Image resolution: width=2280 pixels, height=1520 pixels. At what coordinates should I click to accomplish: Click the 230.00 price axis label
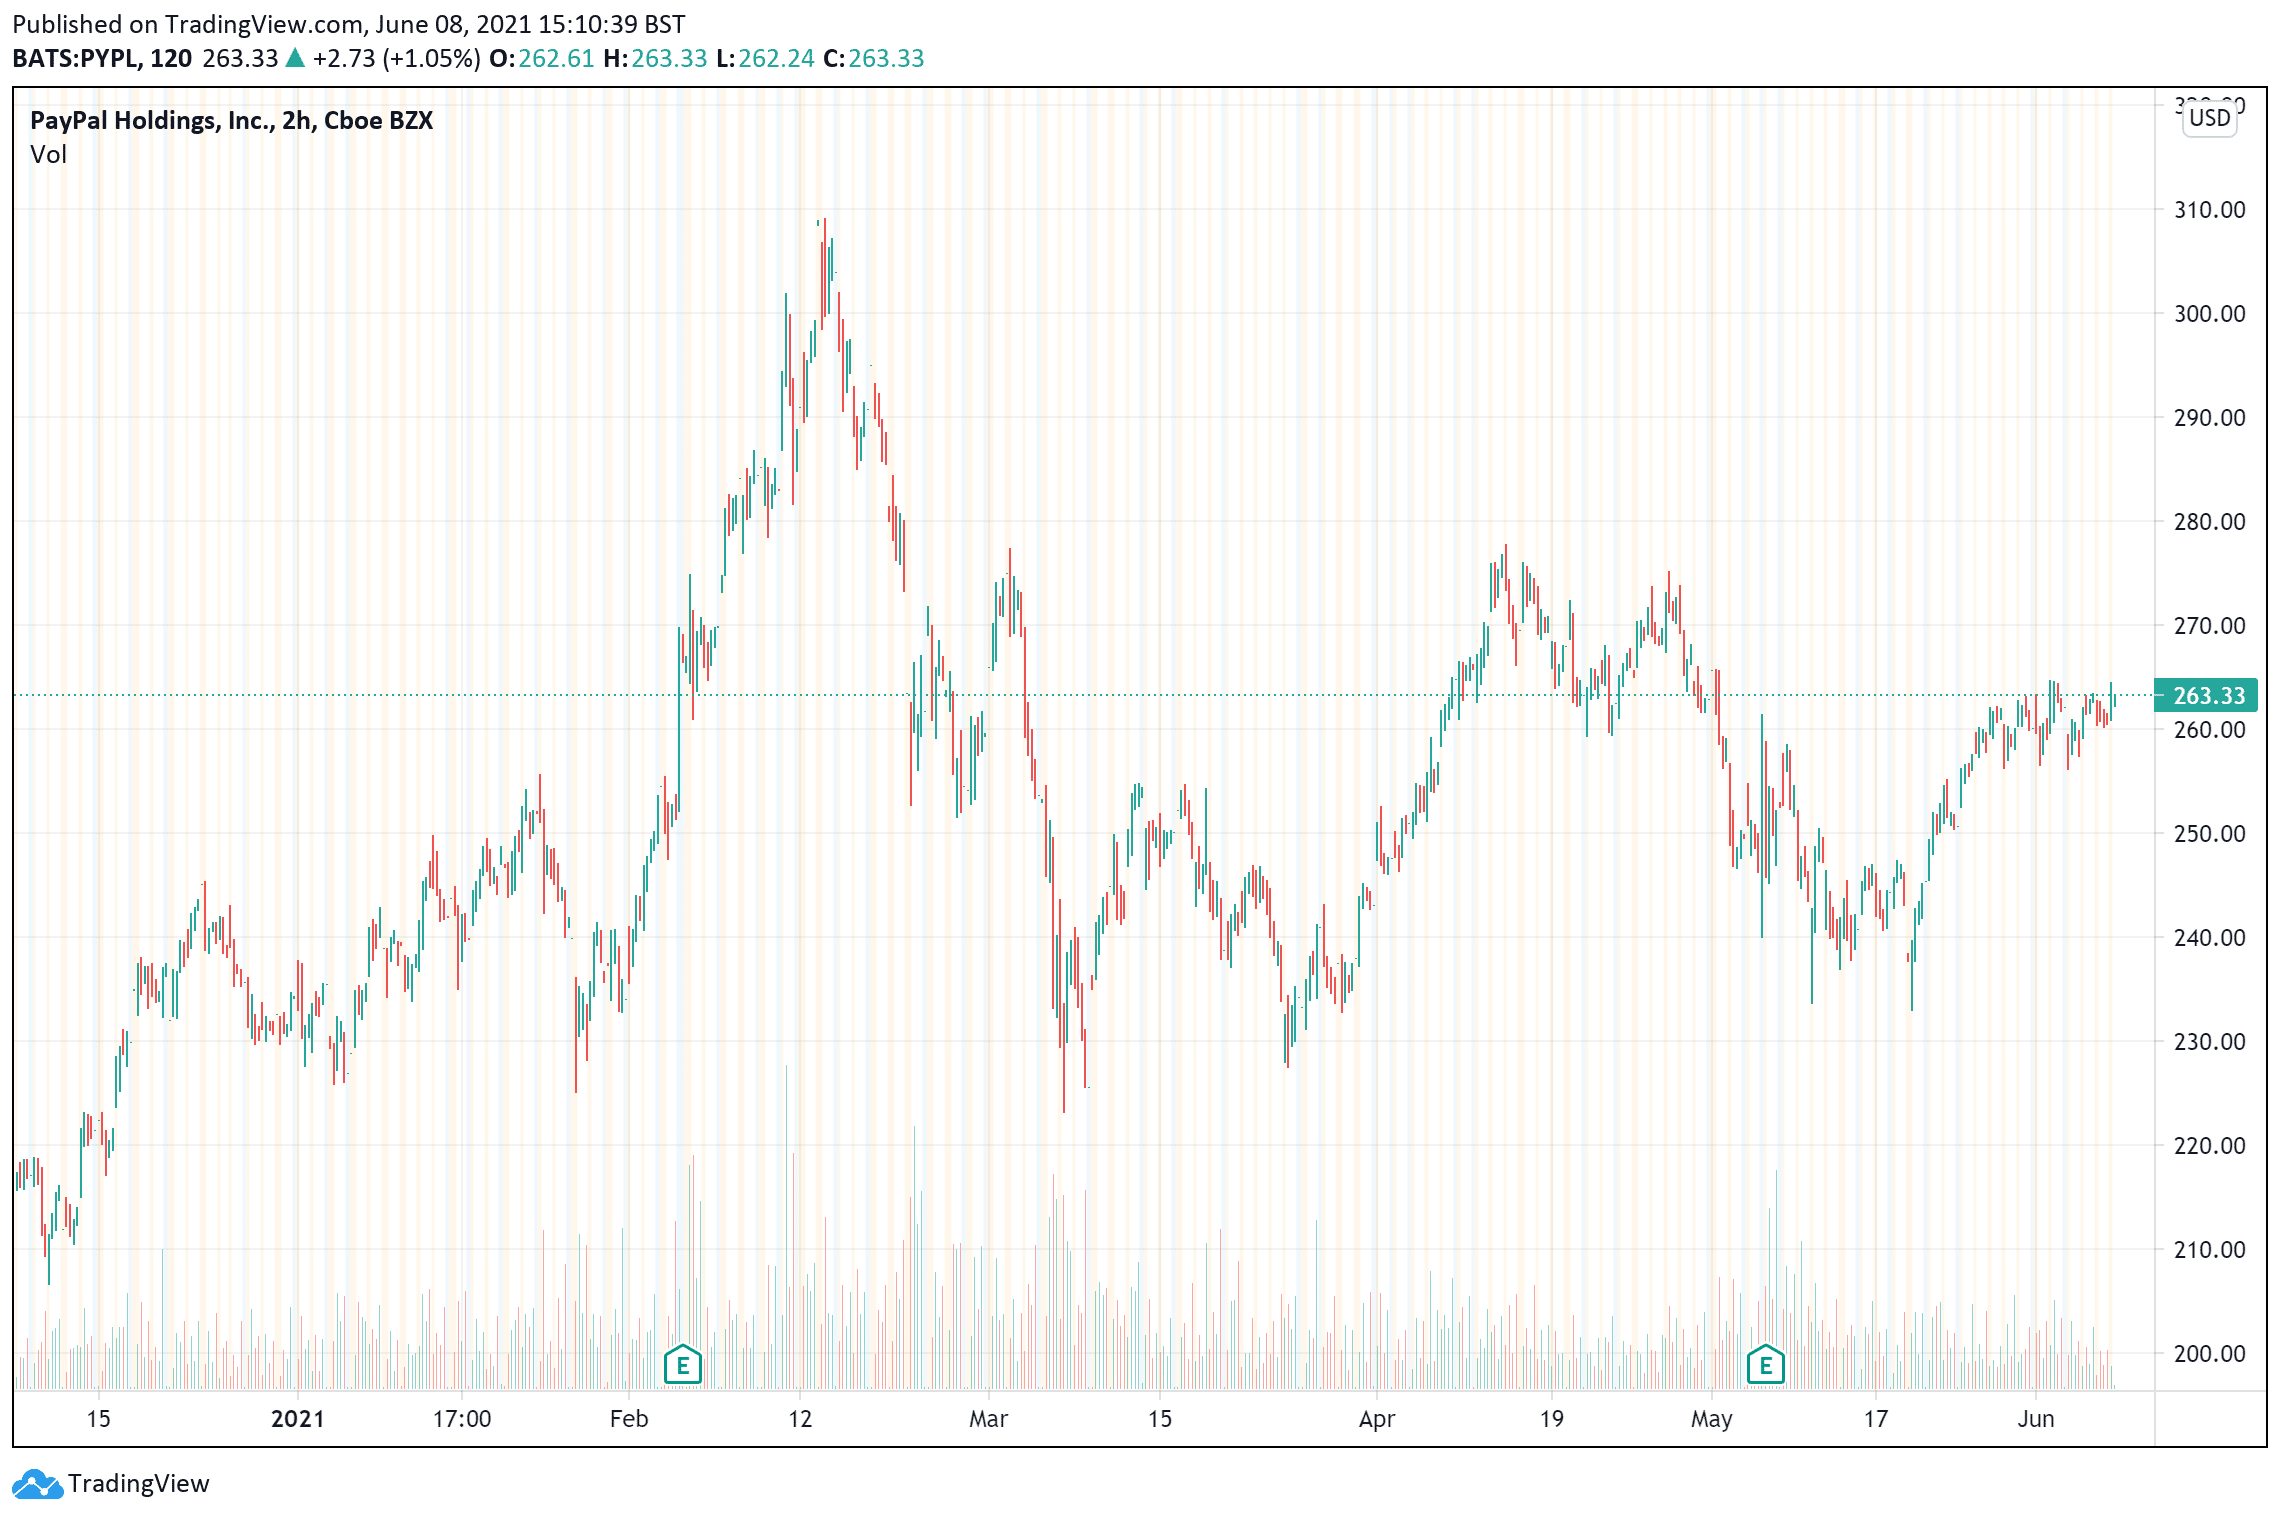coord(2209,1042)
